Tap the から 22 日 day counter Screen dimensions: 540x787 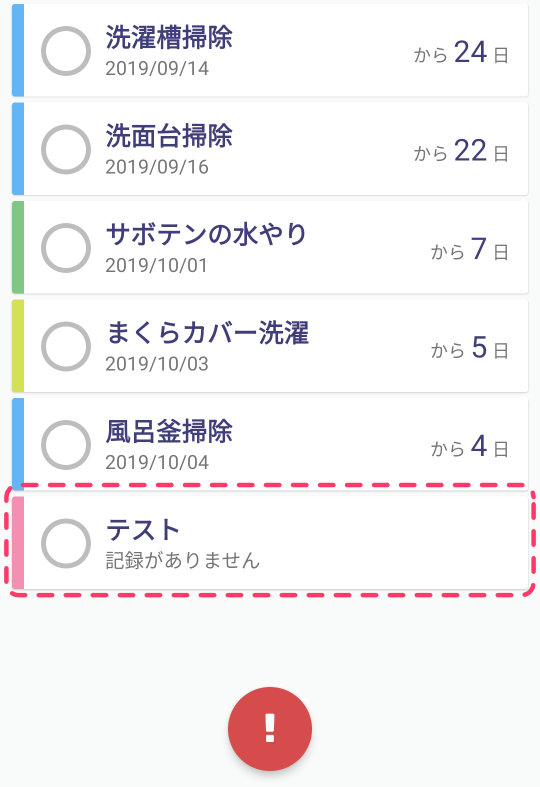point(461,151)
